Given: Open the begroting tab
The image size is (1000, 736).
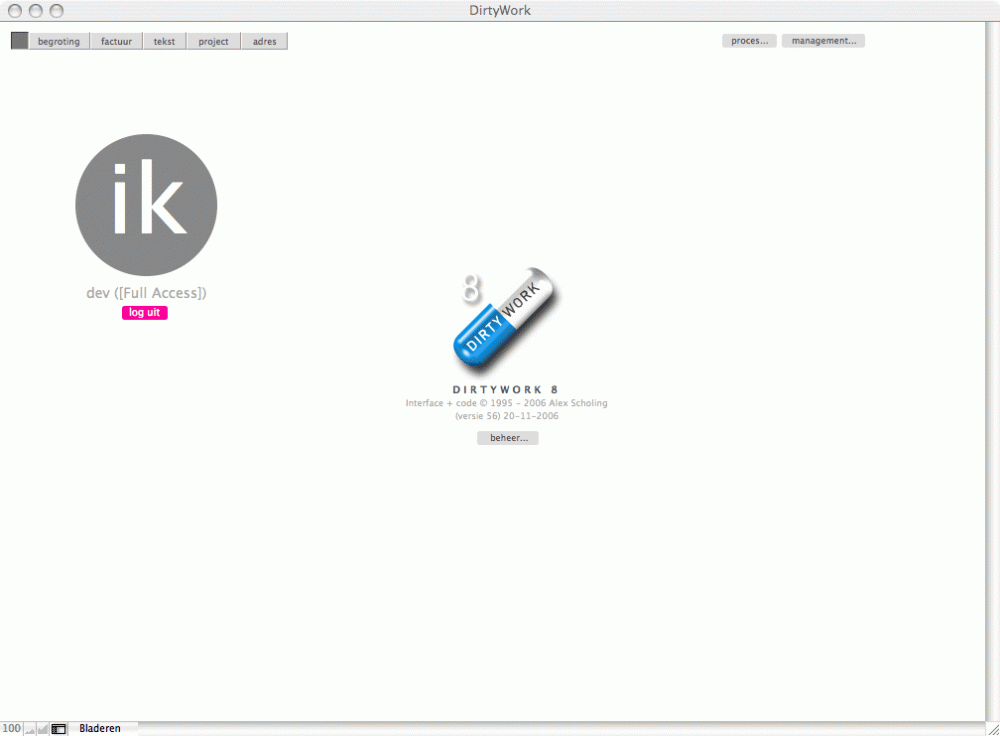Looking at the screenshot, I should (x=59, y=42).
